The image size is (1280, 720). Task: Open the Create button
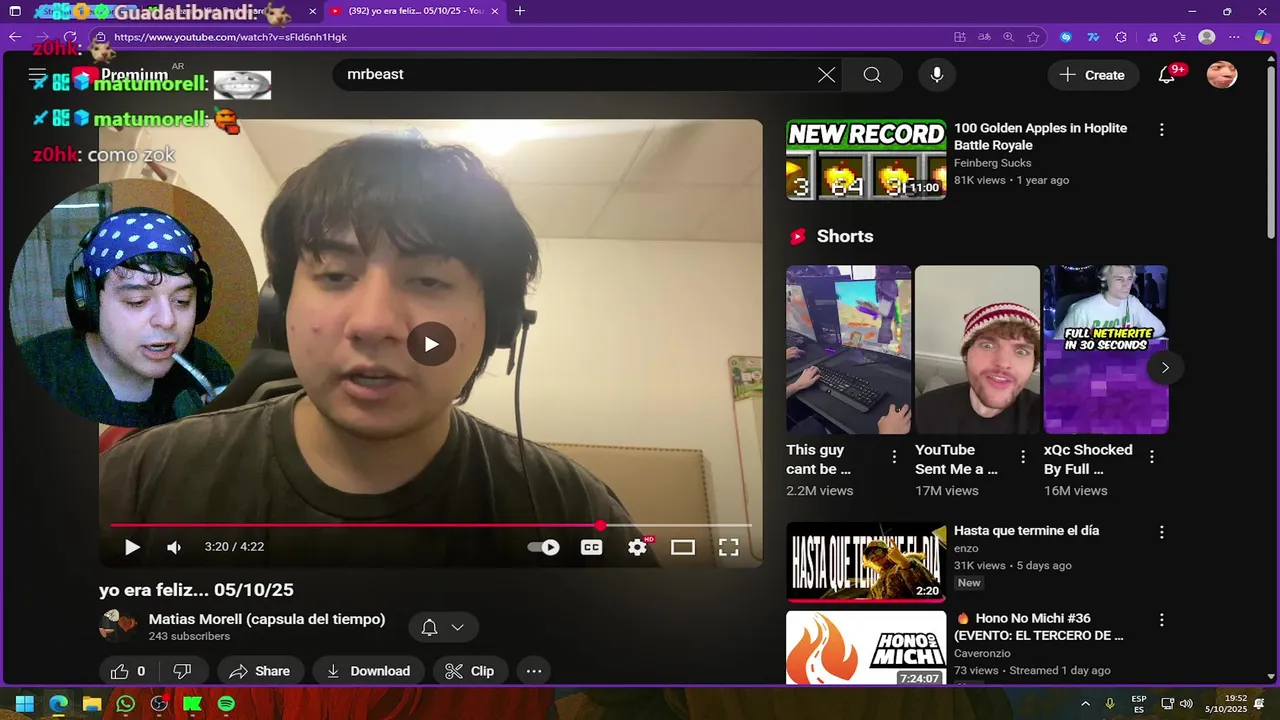point(1092,75)
